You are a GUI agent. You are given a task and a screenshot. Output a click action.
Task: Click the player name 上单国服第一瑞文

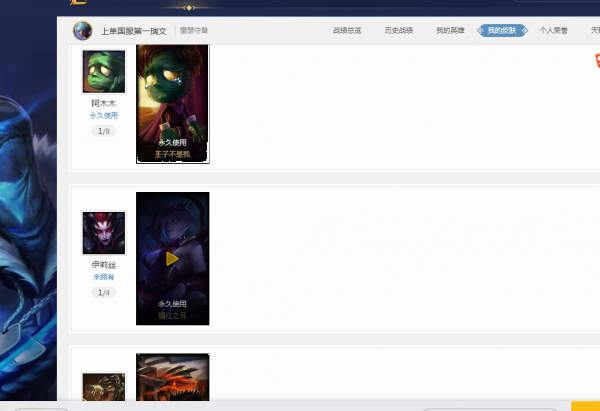[x=134, y=31]
